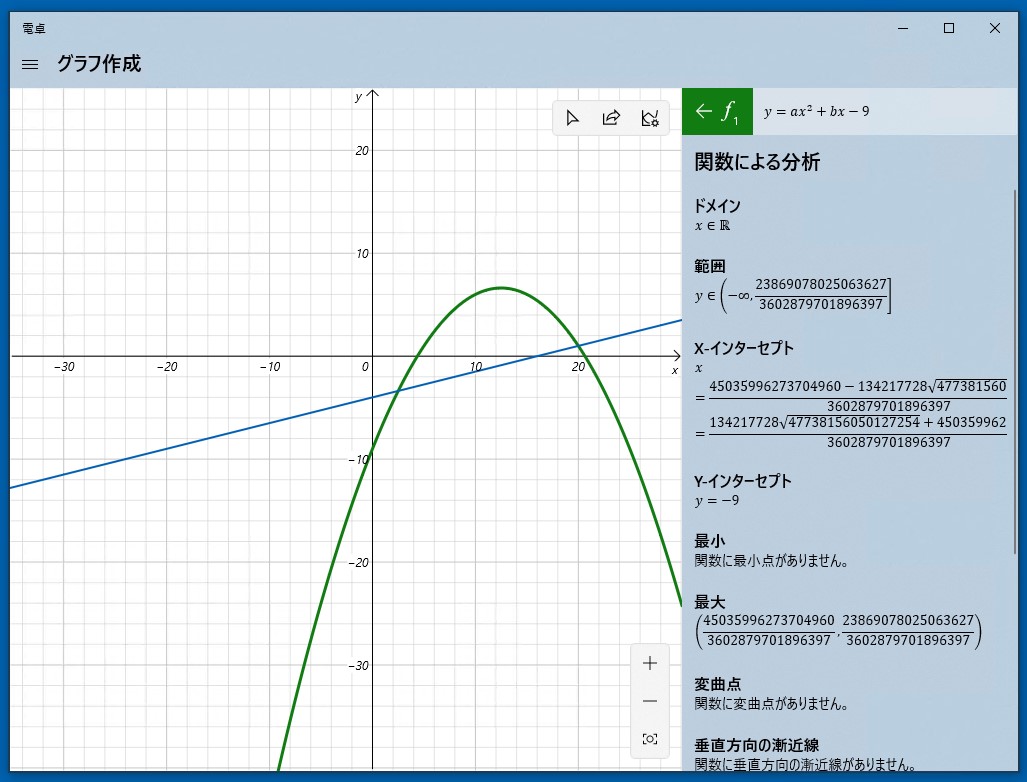Maximize the Calculator window
The height and width of the screenshot is (782, 1027).
click(948, 28)
